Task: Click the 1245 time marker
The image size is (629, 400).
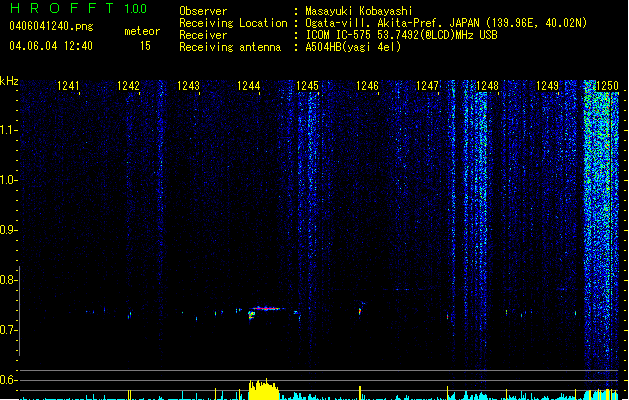Action: coord(307,86)
